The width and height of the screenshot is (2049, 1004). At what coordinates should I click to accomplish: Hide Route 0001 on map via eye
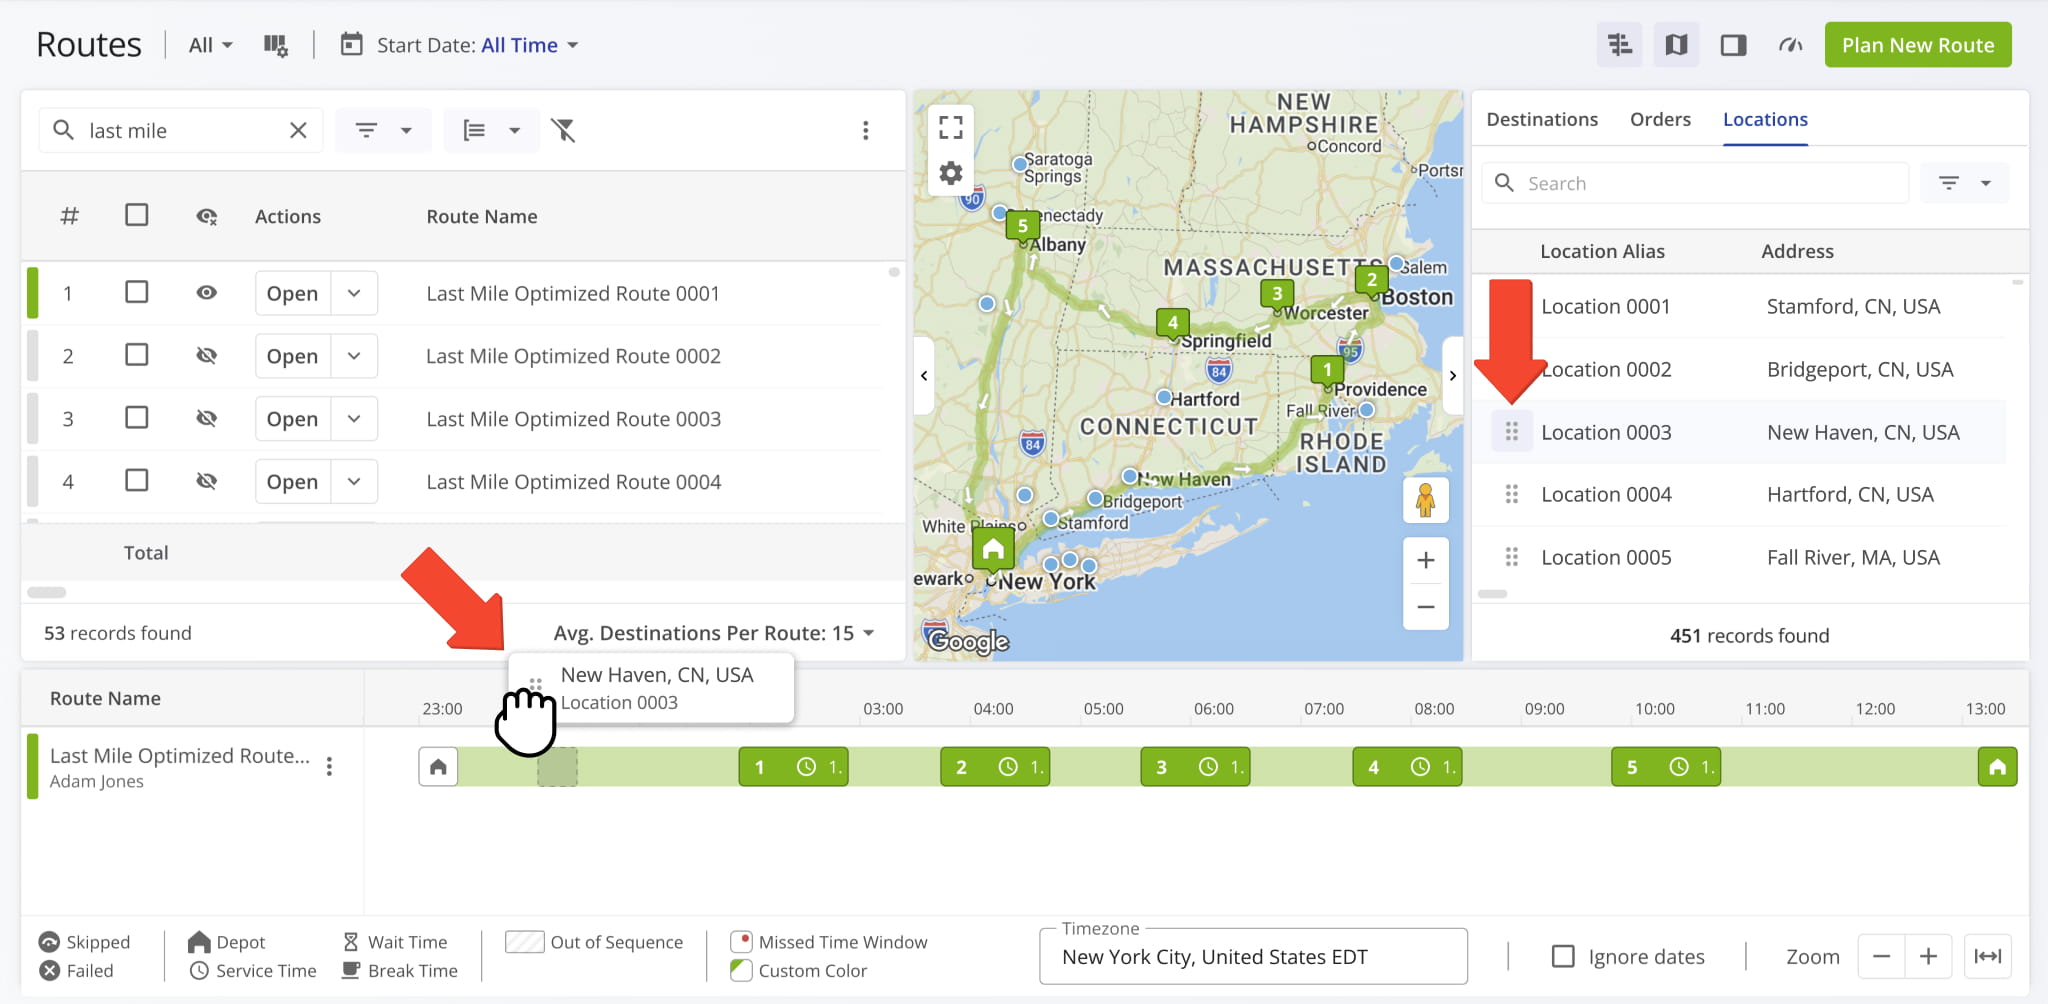207,293
